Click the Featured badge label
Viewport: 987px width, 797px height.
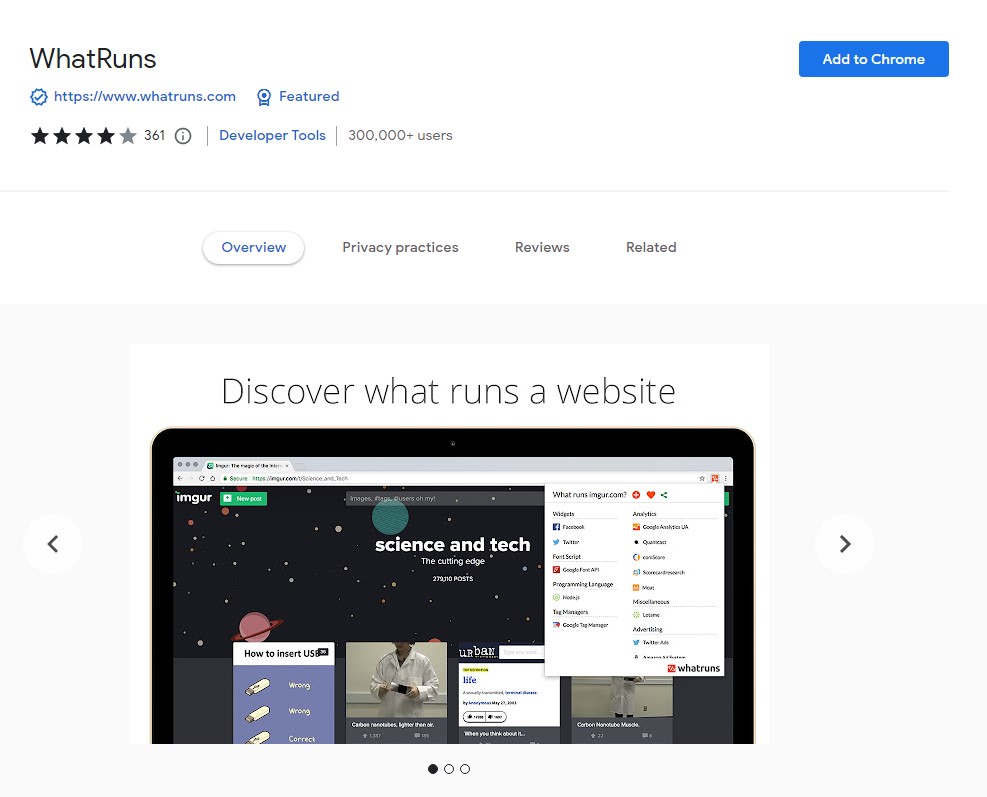309,96
